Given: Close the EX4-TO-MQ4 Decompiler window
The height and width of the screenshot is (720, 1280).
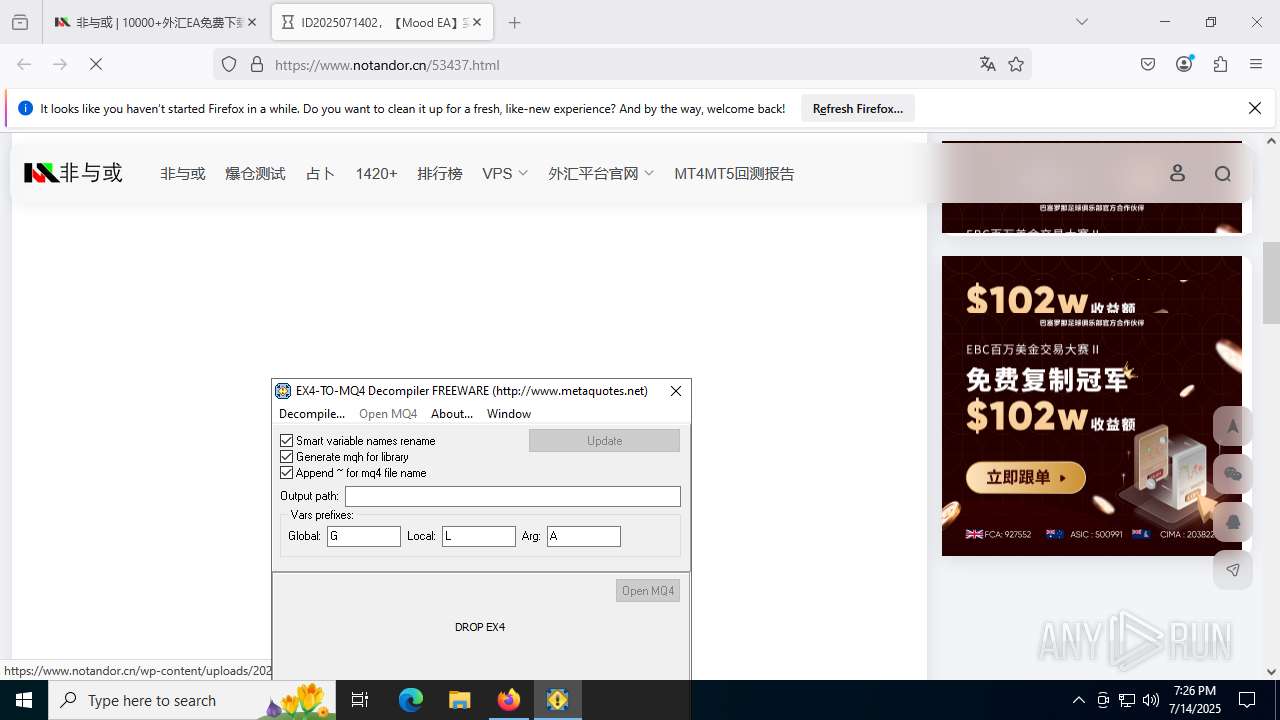Looking at the screenshot, I should 676,391.
